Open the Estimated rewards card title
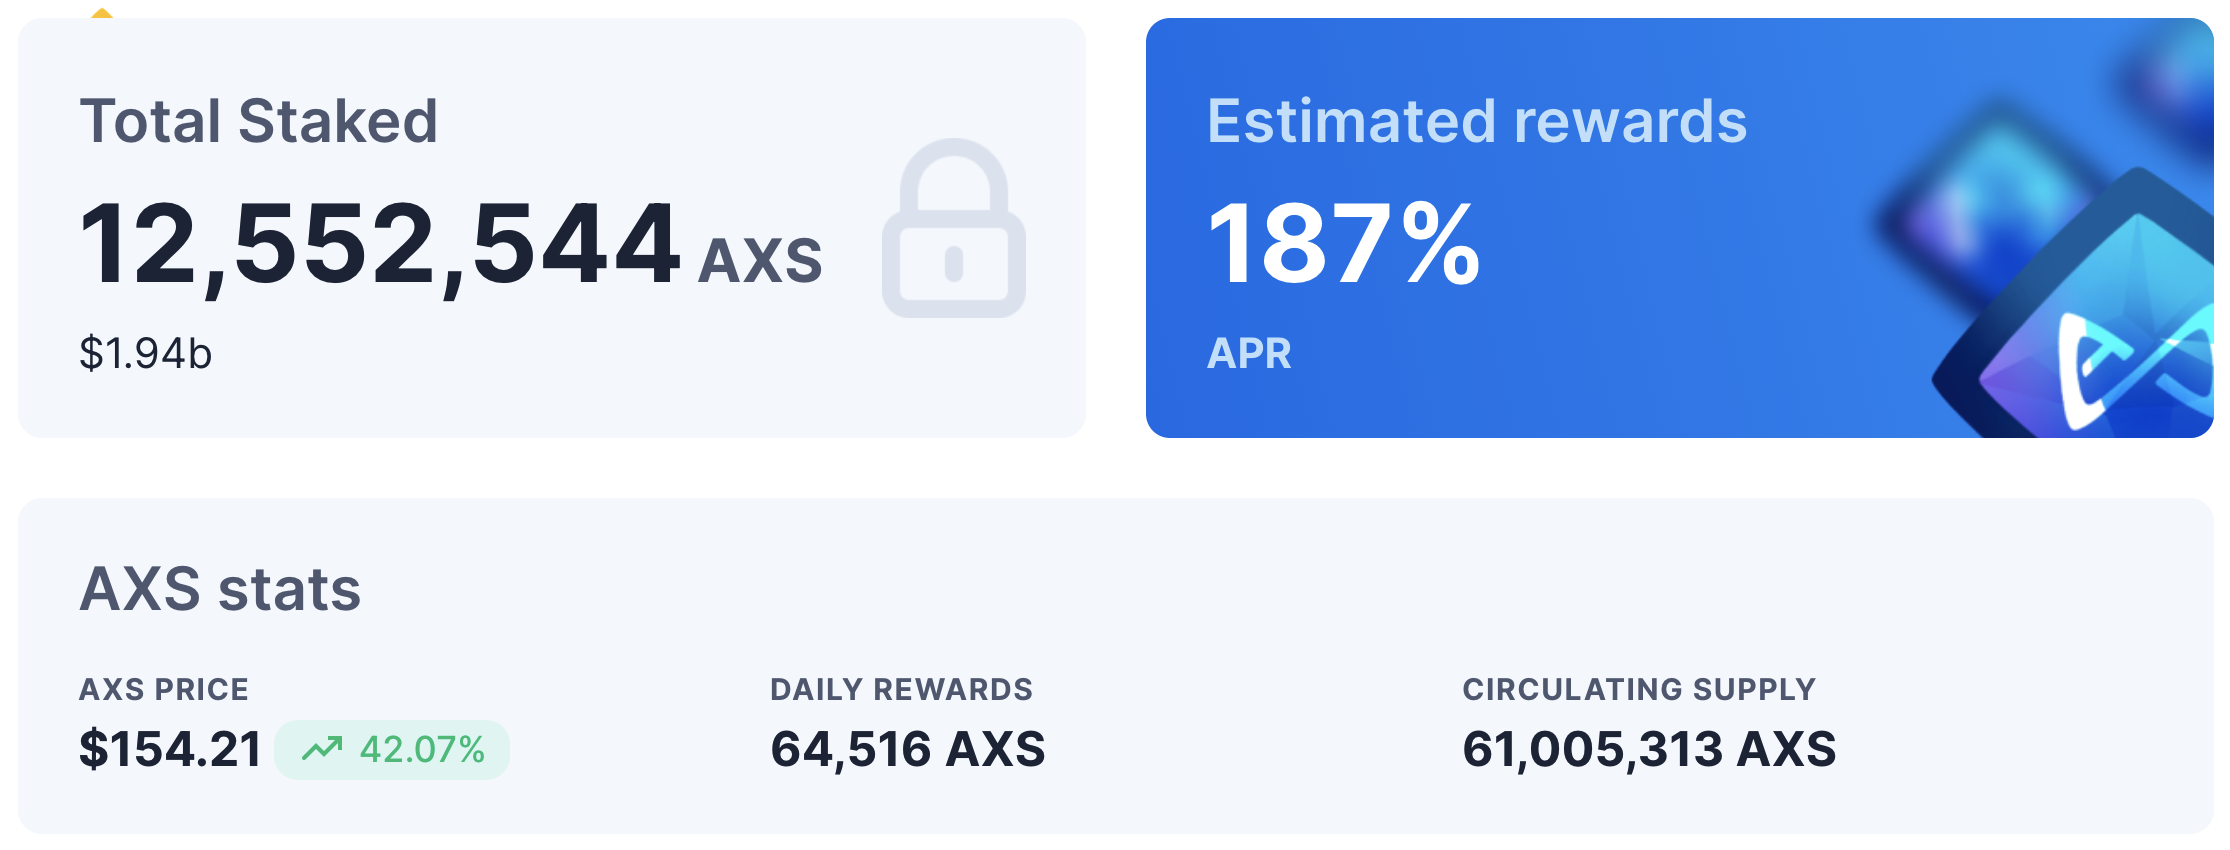The height and width of the screenshot is (850, 2230). pyautogui.click(x=1477, y=121)
